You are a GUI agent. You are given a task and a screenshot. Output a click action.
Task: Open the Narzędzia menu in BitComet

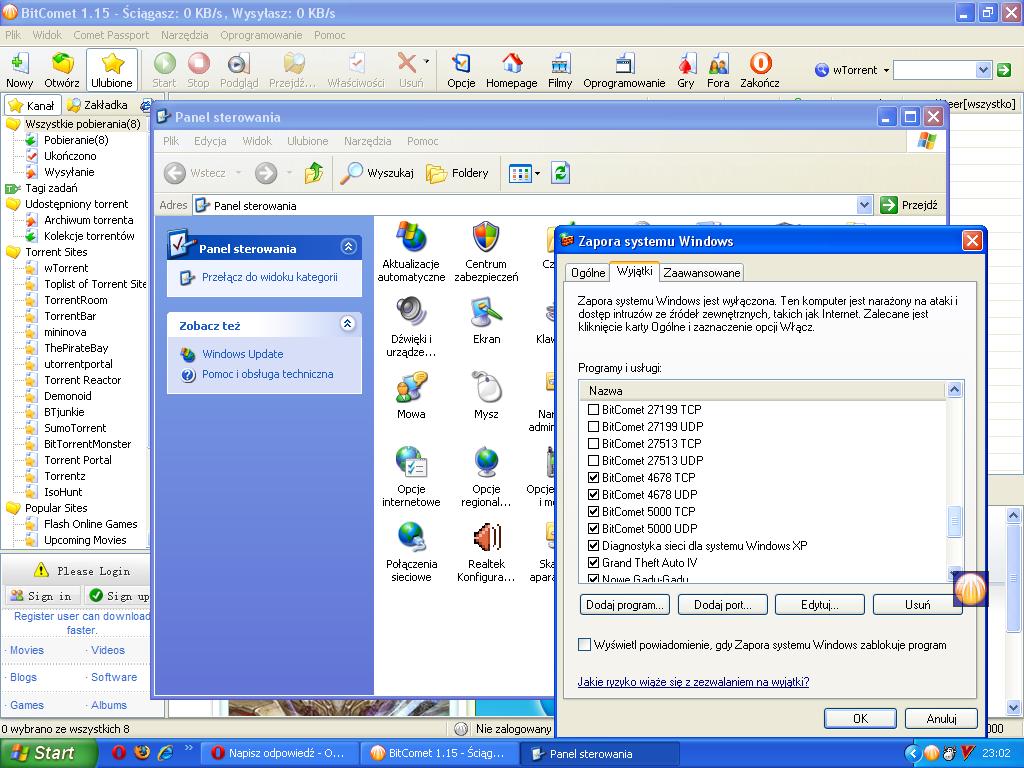point(185,35)
